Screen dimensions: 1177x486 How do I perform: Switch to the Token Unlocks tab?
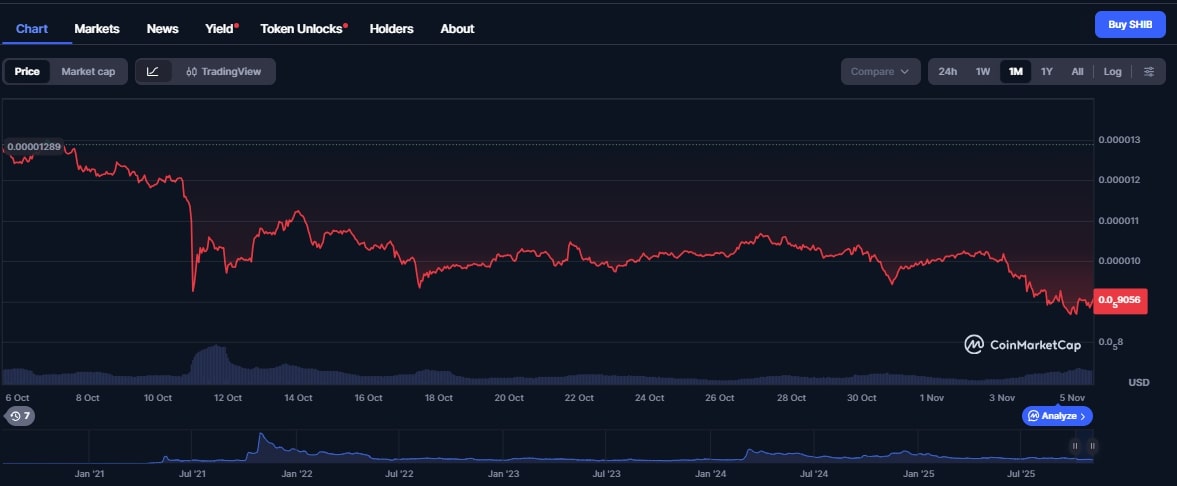[304, 28]
